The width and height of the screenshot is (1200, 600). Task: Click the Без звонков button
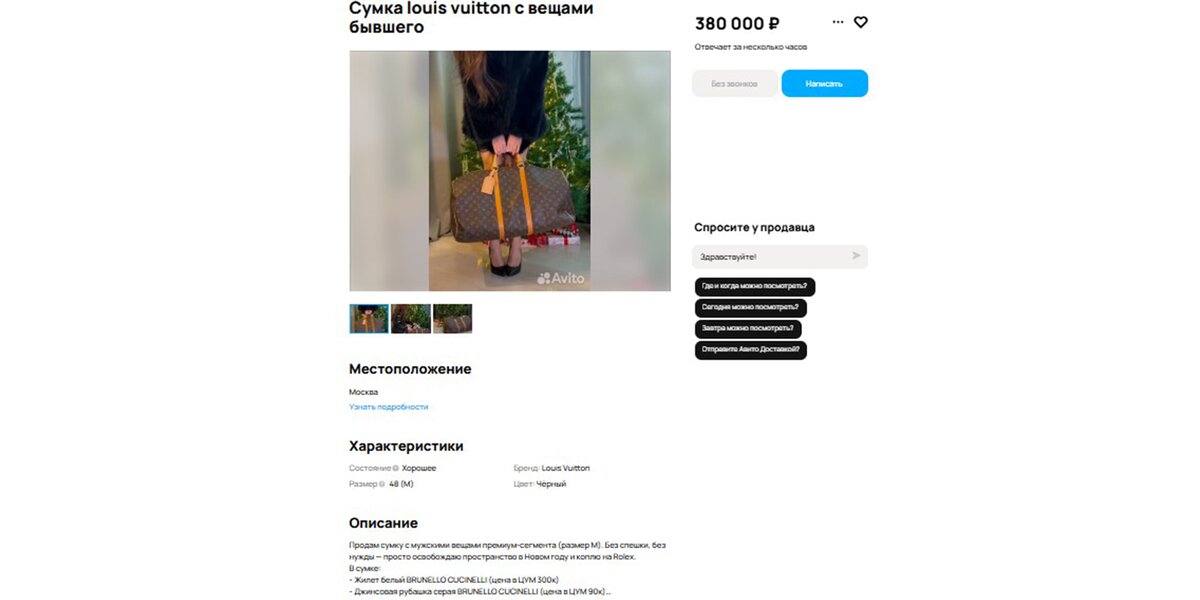(734, 84)
